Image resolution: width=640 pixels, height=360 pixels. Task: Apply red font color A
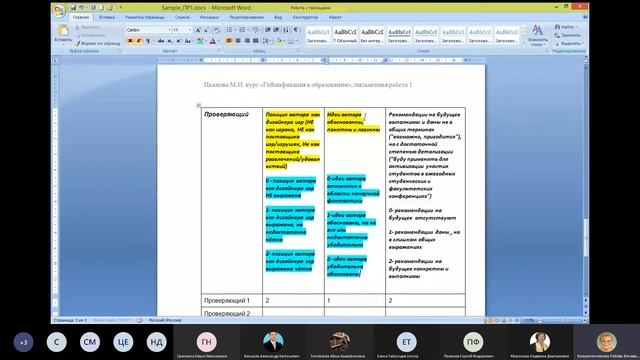212,41
